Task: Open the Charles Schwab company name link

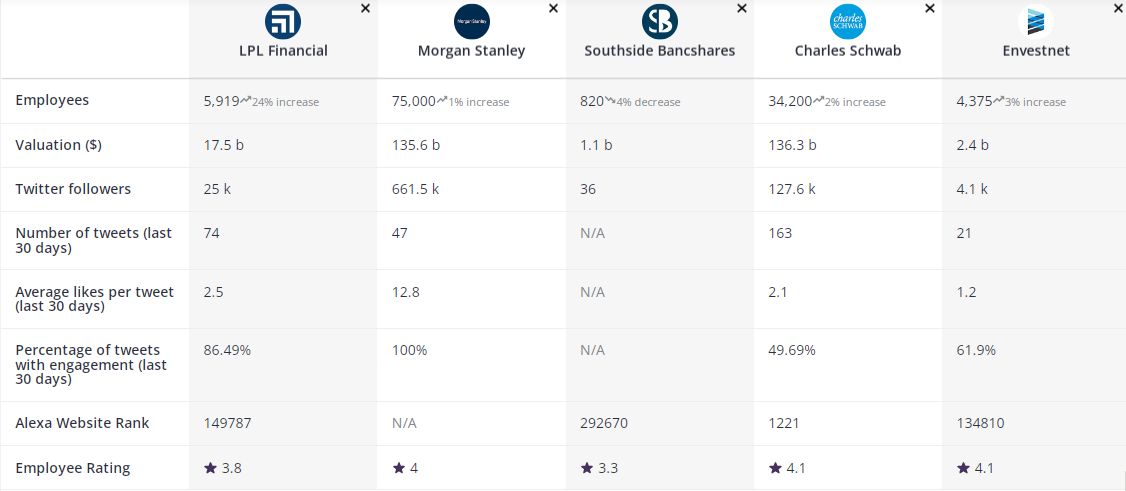Action: pos(848,51)
